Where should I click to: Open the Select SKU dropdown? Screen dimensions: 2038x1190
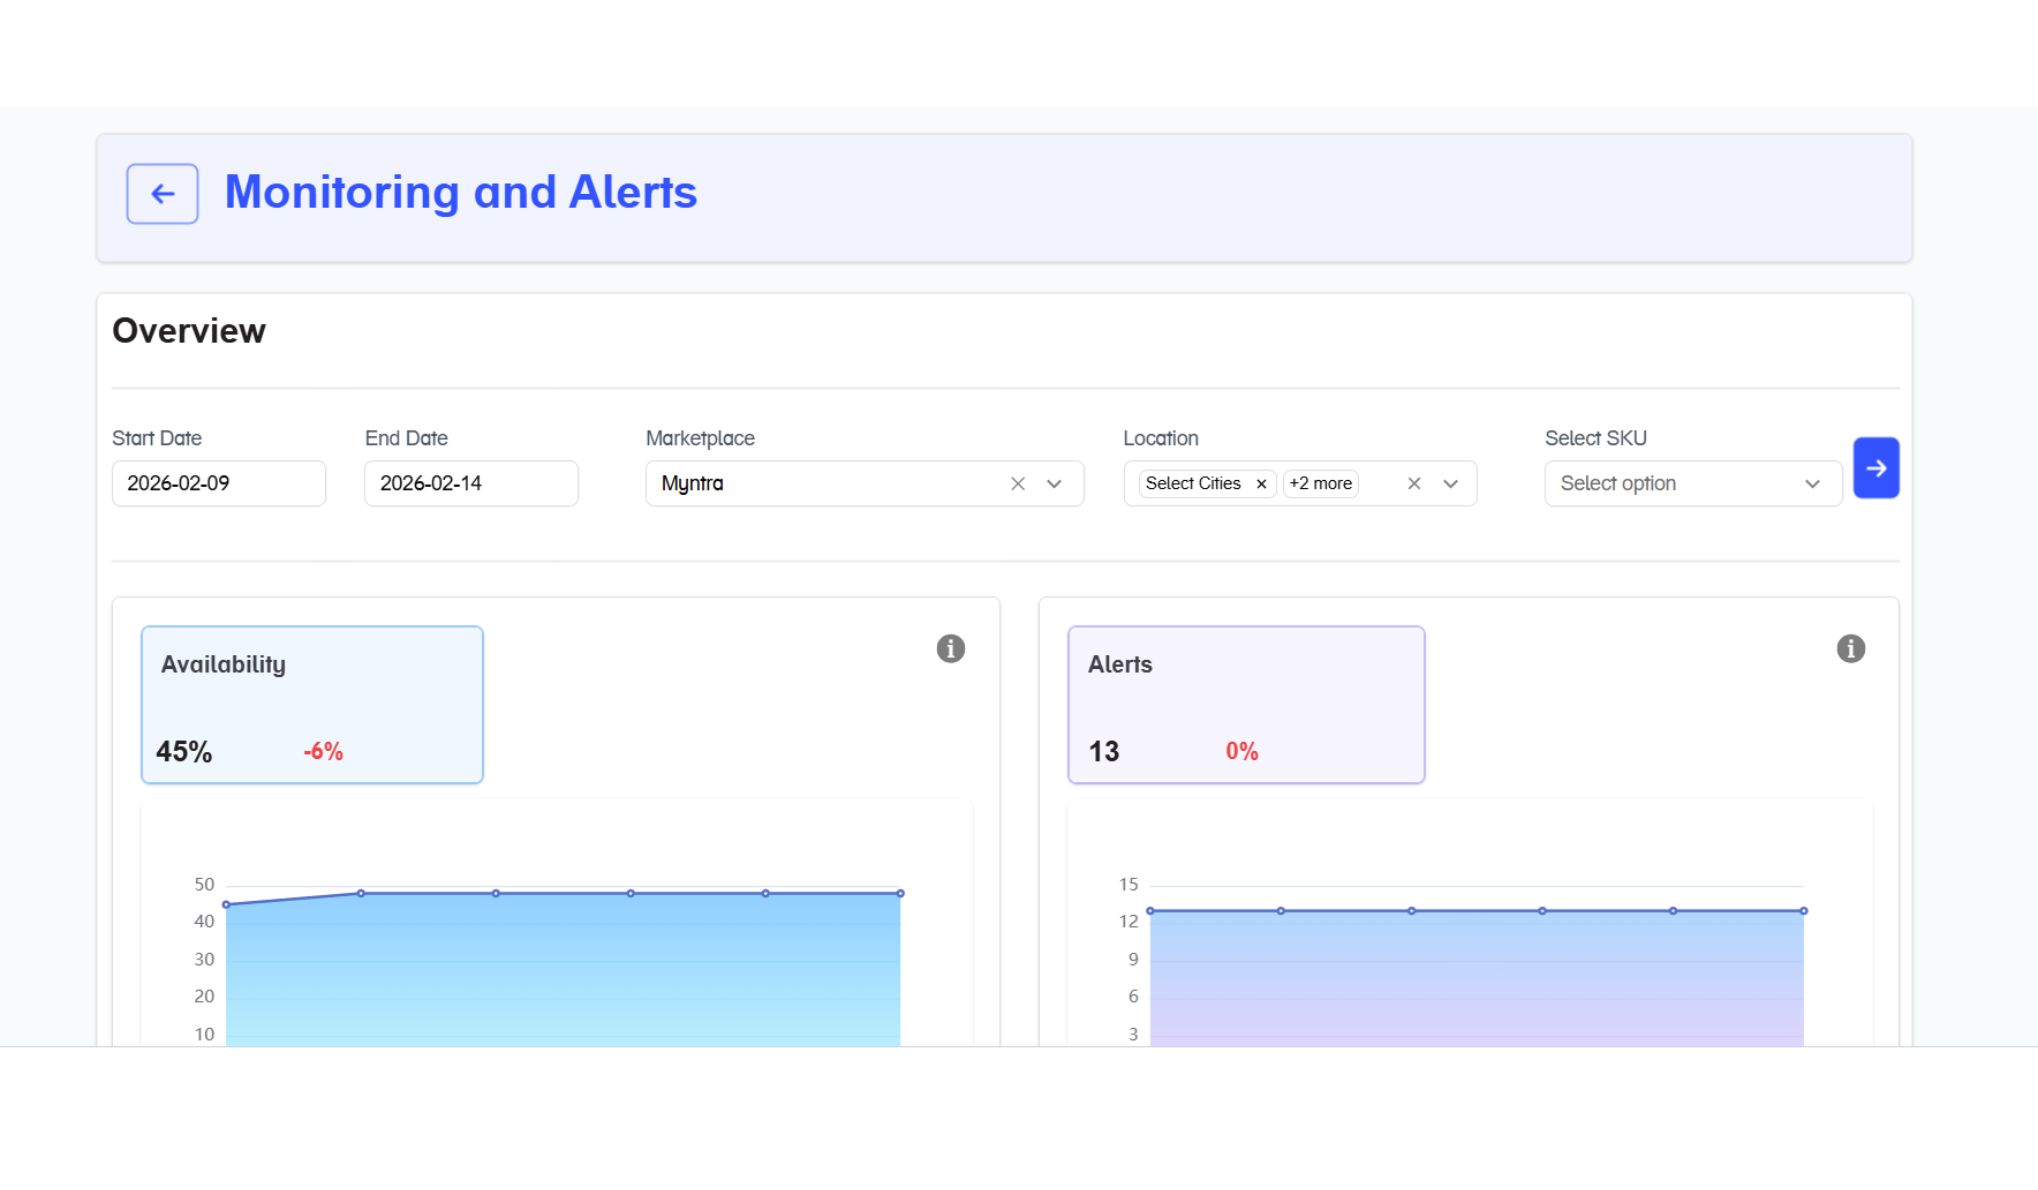tap(1692, 484)
